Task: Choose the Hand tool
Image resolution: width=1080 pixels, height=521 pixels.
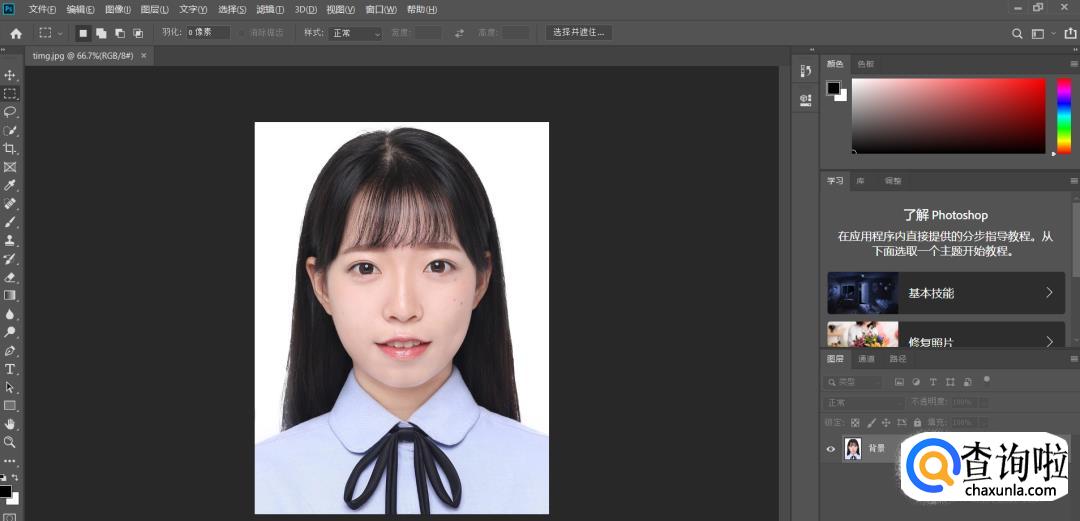Action: pyautogui.click(x=10, y=423)
